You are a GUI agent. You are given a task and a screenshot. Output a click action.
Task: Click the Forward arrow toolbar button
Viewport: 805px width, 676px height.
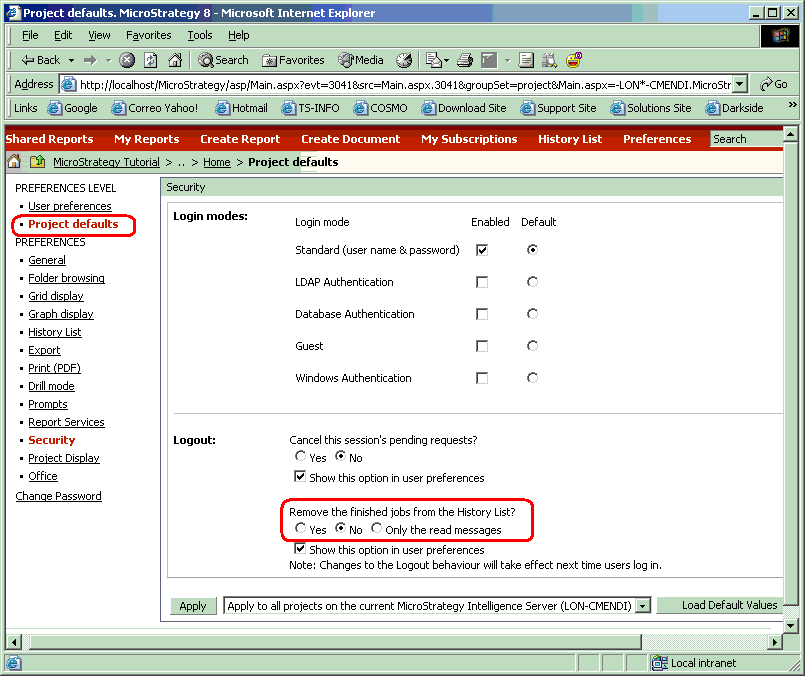90,60
